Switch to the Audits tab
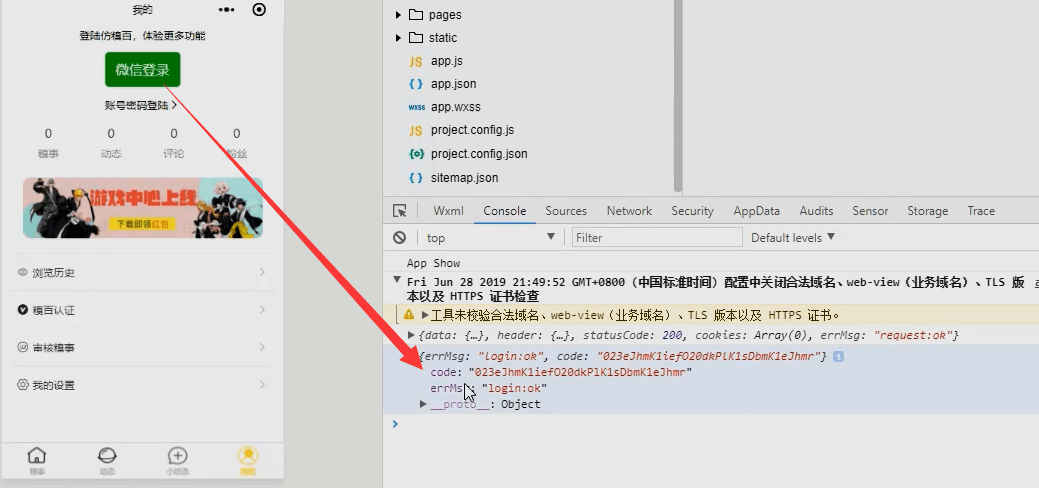The image size is (1039, 488). [816, 211]
